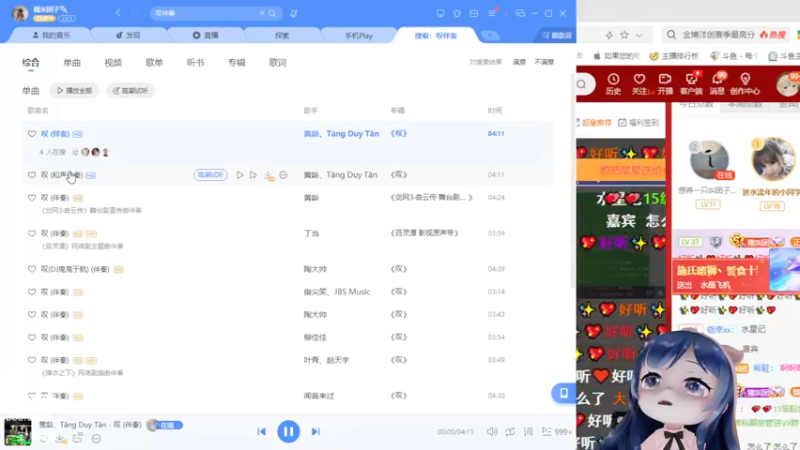Select the 视频 results category
Screen dimensions: 800x450
pos(113,62)
